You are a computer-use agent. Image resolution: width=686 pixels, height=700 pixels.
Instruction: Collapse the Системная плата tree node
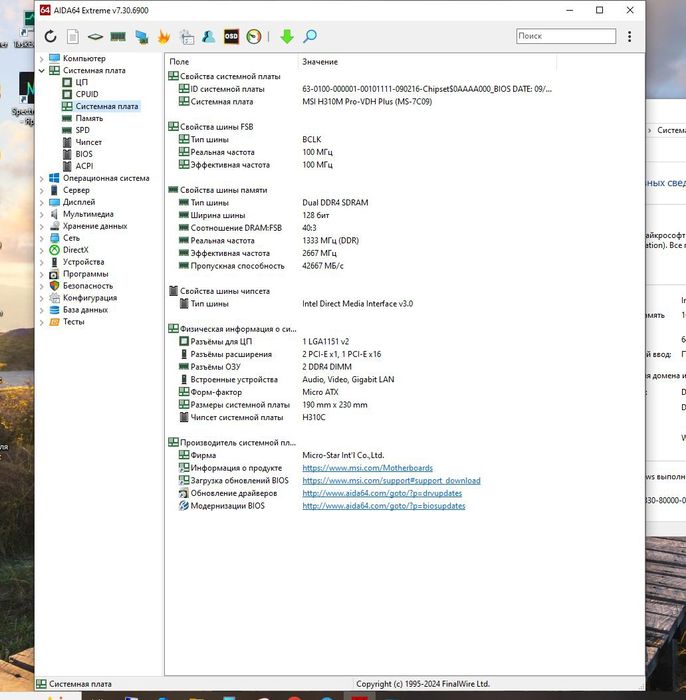pyautogui.click(x=42, y=71)
